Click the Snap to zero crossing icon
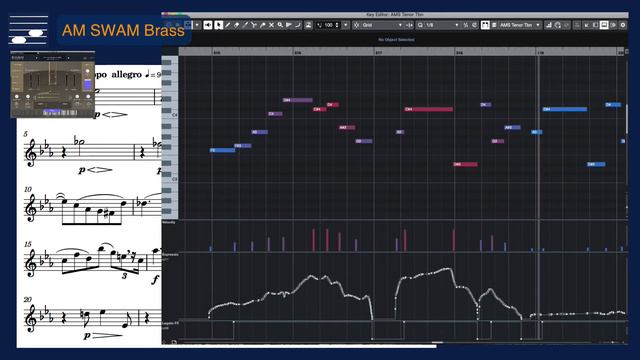 [409, 25]
